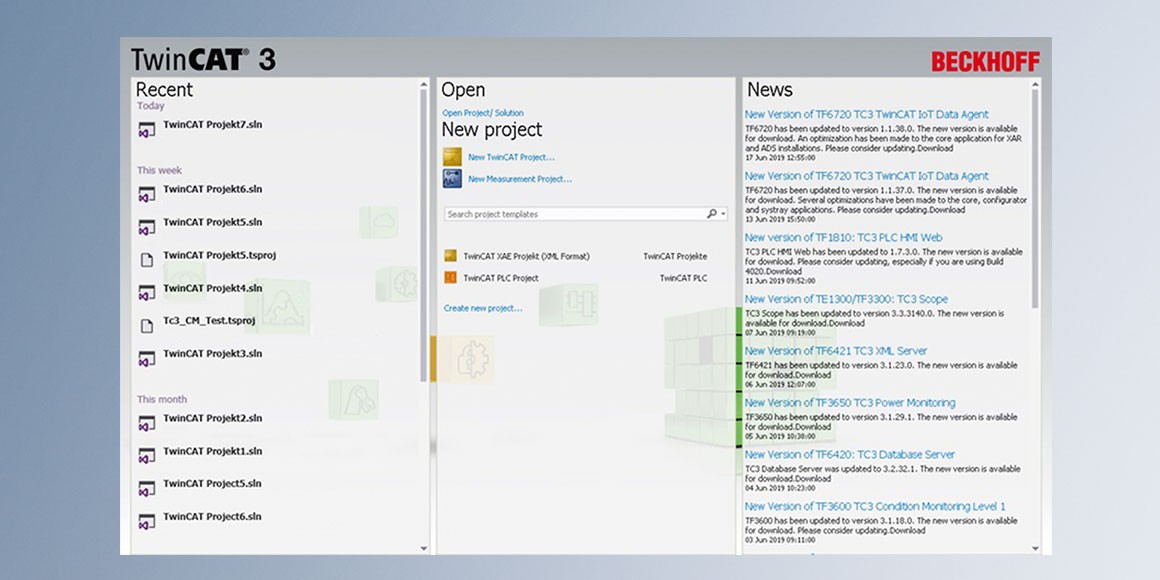
Task: Click the BECKHOFF logo
Action: point(985,62)
